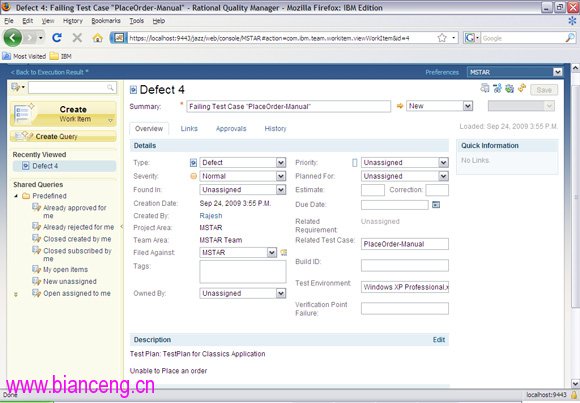
Task: Click the Save button
Action: coord(544,90)
